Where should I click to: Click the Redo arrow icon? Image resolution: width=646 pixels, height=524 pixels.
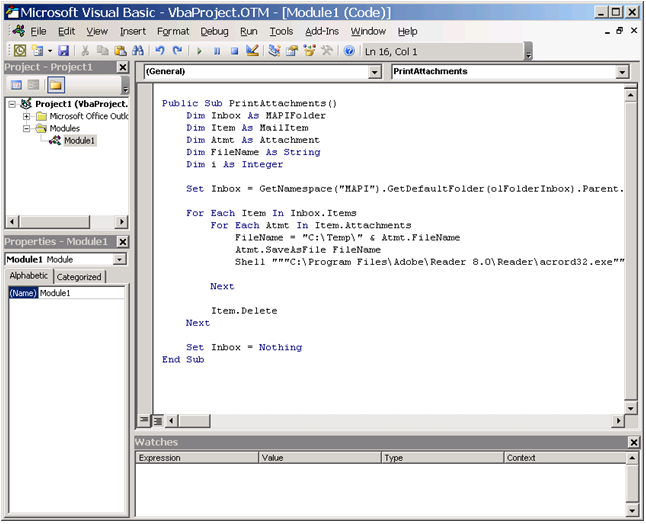[177, 51]
